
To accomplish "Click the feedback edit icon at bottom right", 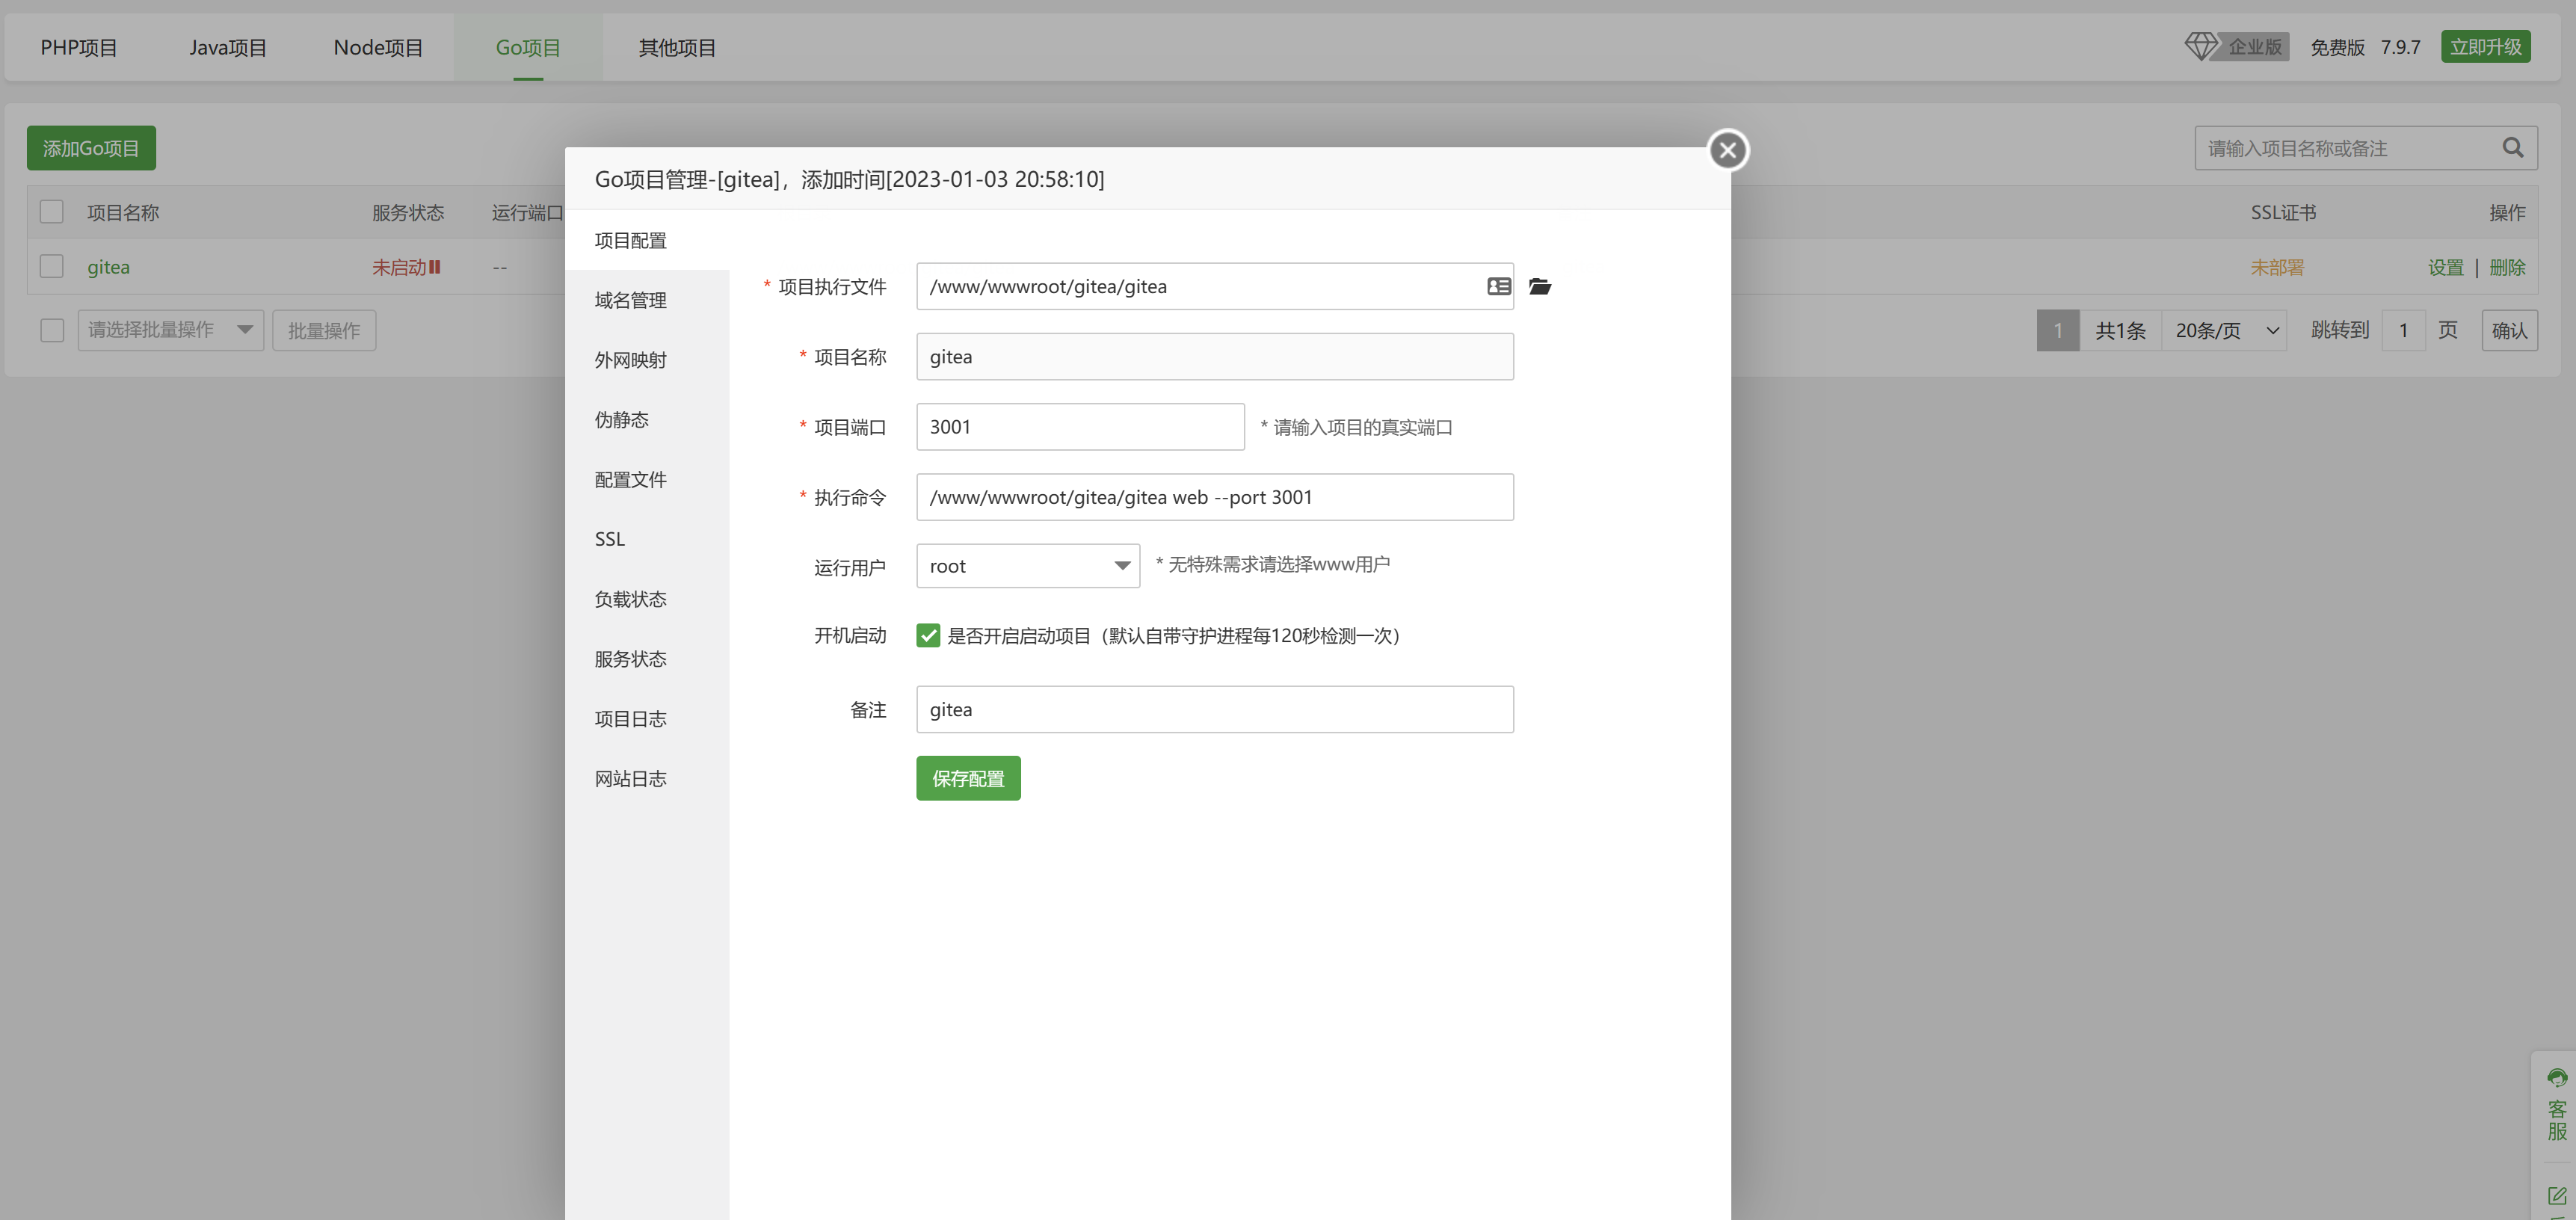I will (2557, 1196).
